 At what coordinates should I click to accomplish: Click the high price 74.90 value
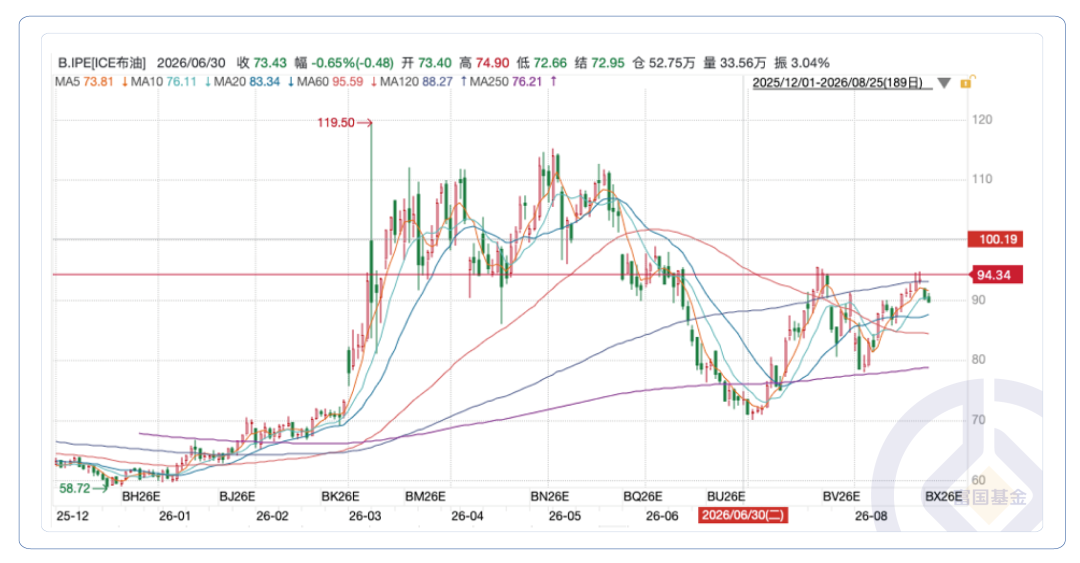(492, 63)
